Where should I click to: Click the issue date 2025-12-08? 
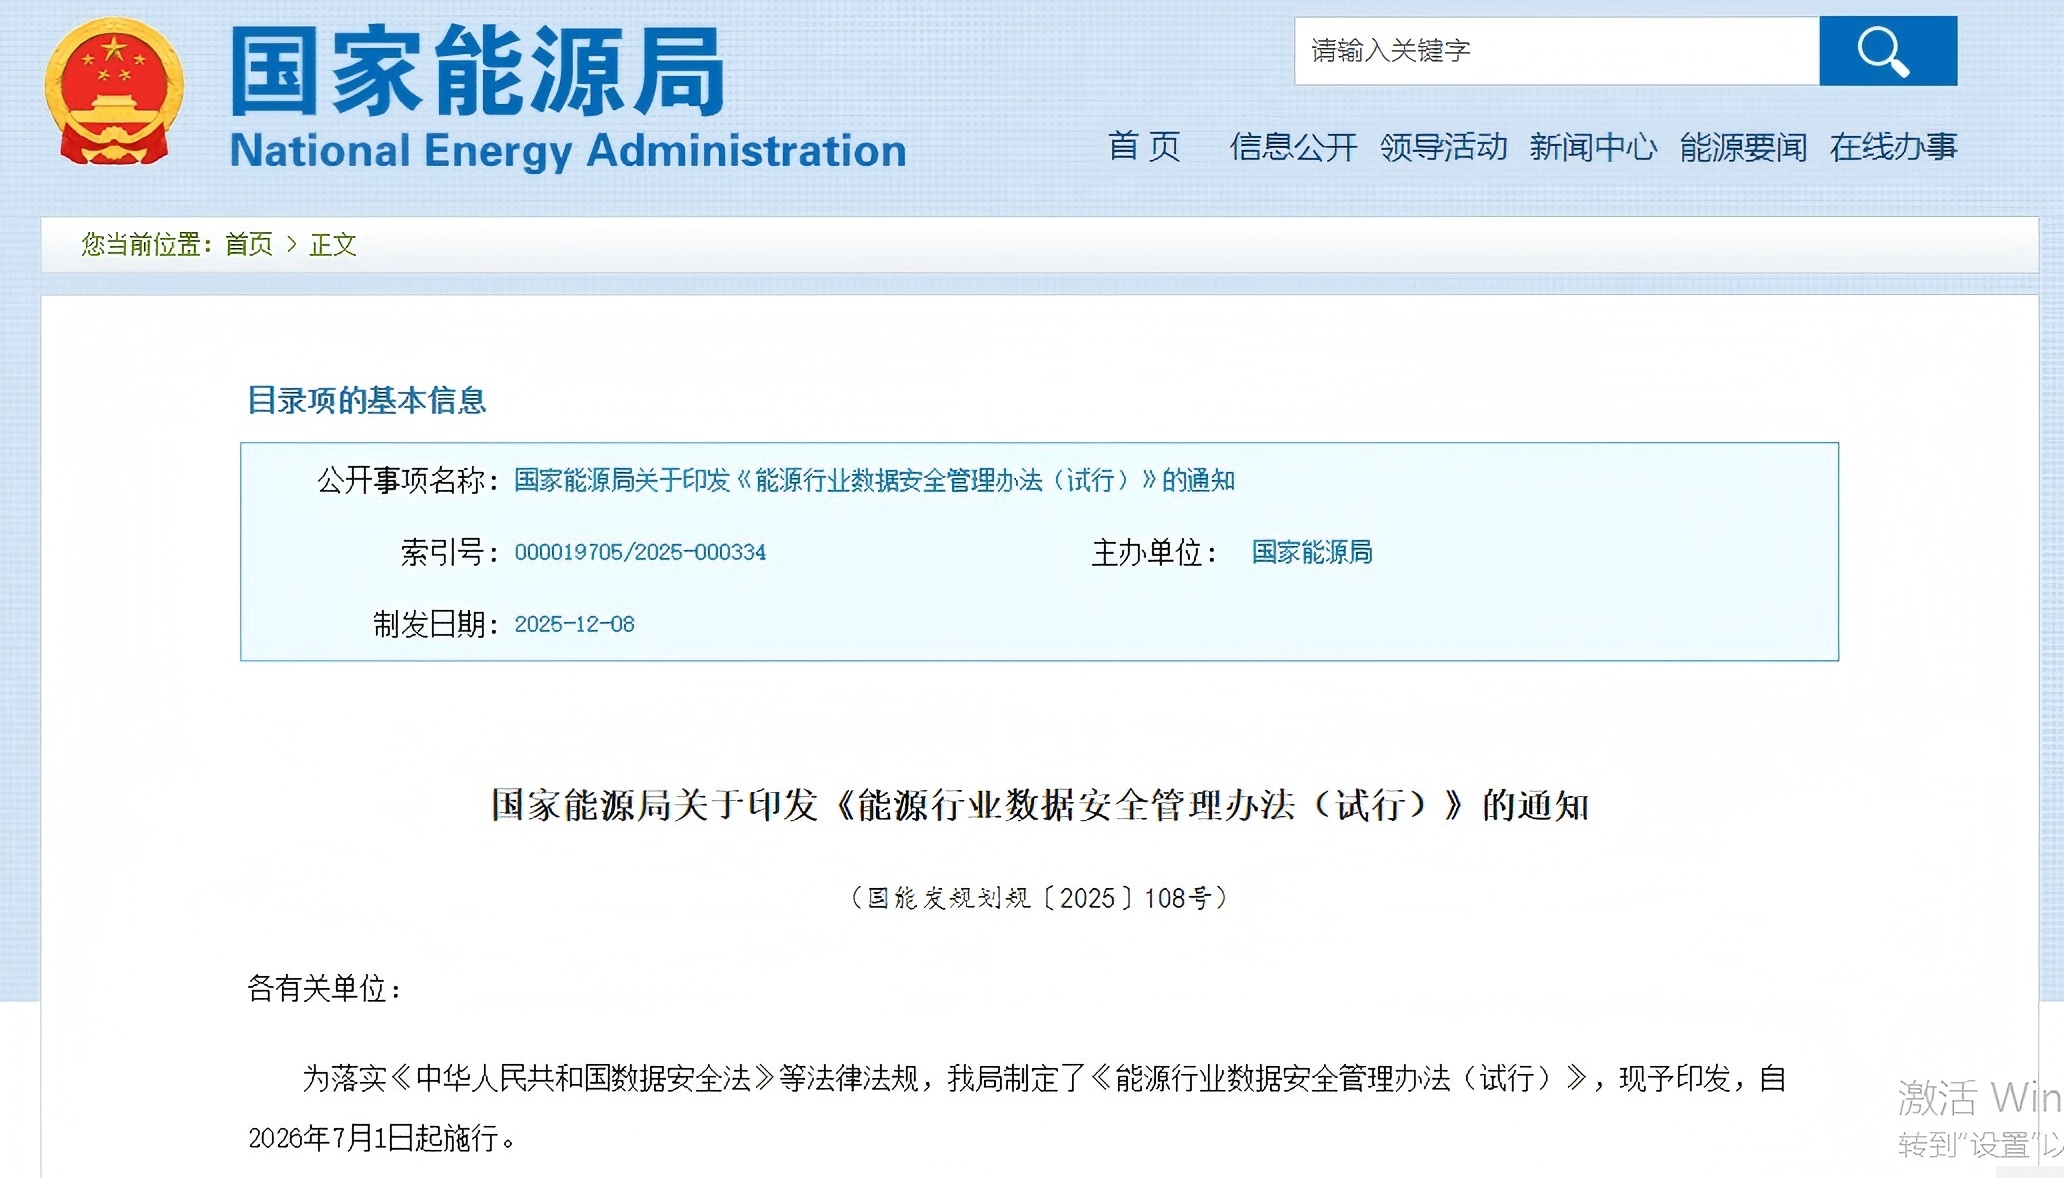coord(574,625)
